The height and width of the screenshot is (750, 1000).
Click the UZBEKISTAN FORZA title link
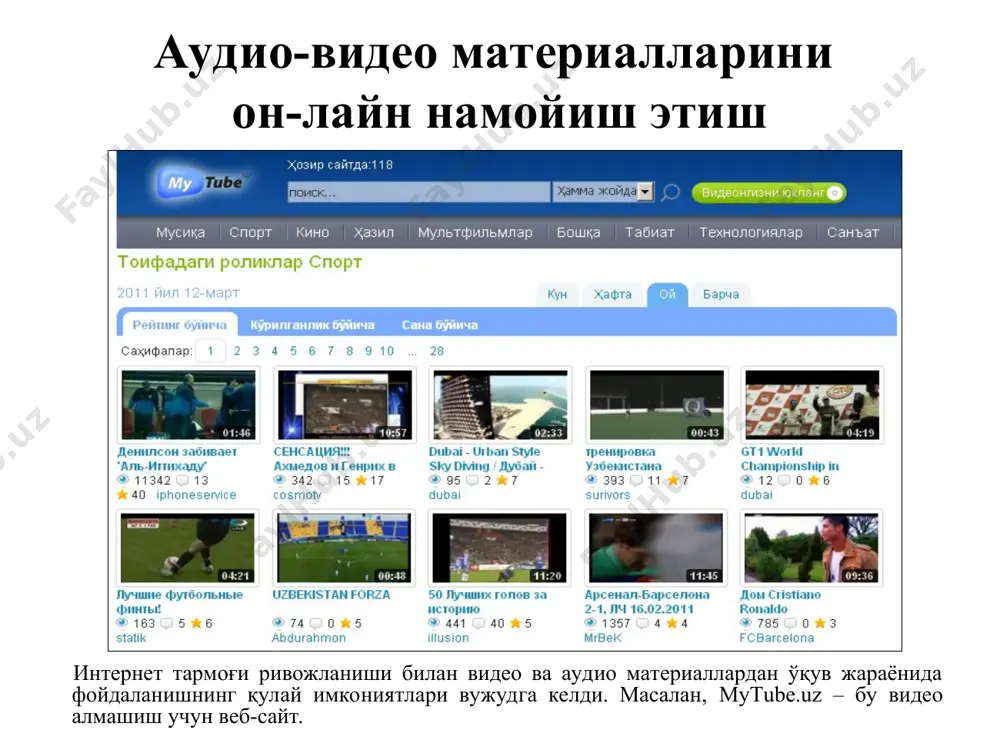pos(331,594)
